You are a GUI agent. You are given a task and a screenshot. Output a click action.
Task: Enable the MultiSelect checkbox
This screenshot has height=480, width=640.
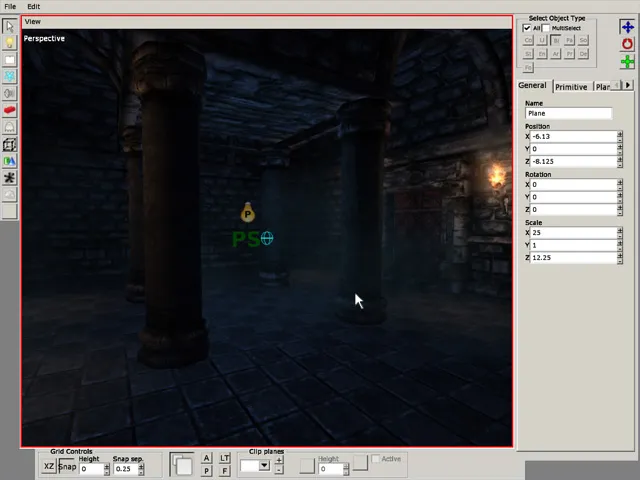(x=546, y=28)
